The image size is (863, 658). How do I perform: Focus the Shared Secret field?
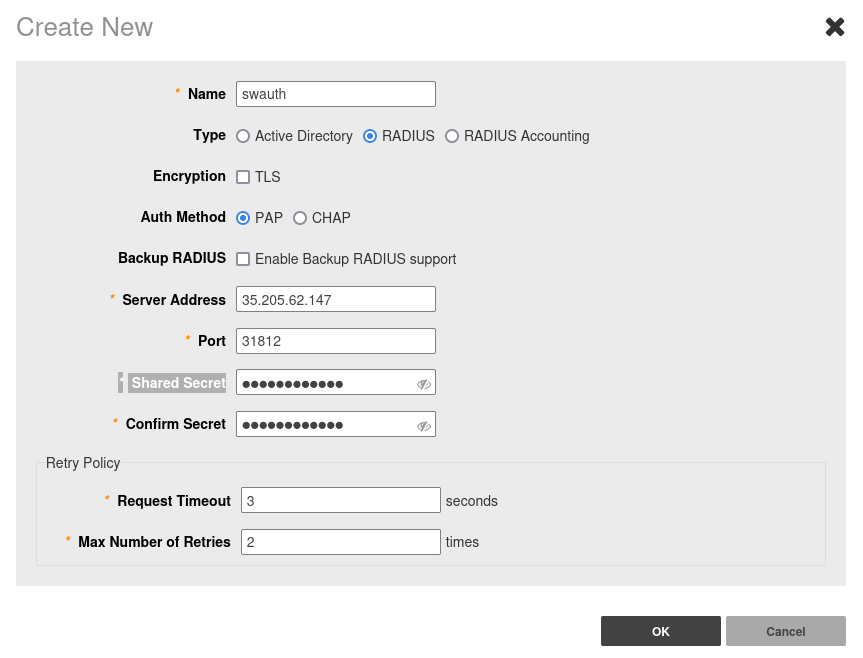click(x=325, y=383)
